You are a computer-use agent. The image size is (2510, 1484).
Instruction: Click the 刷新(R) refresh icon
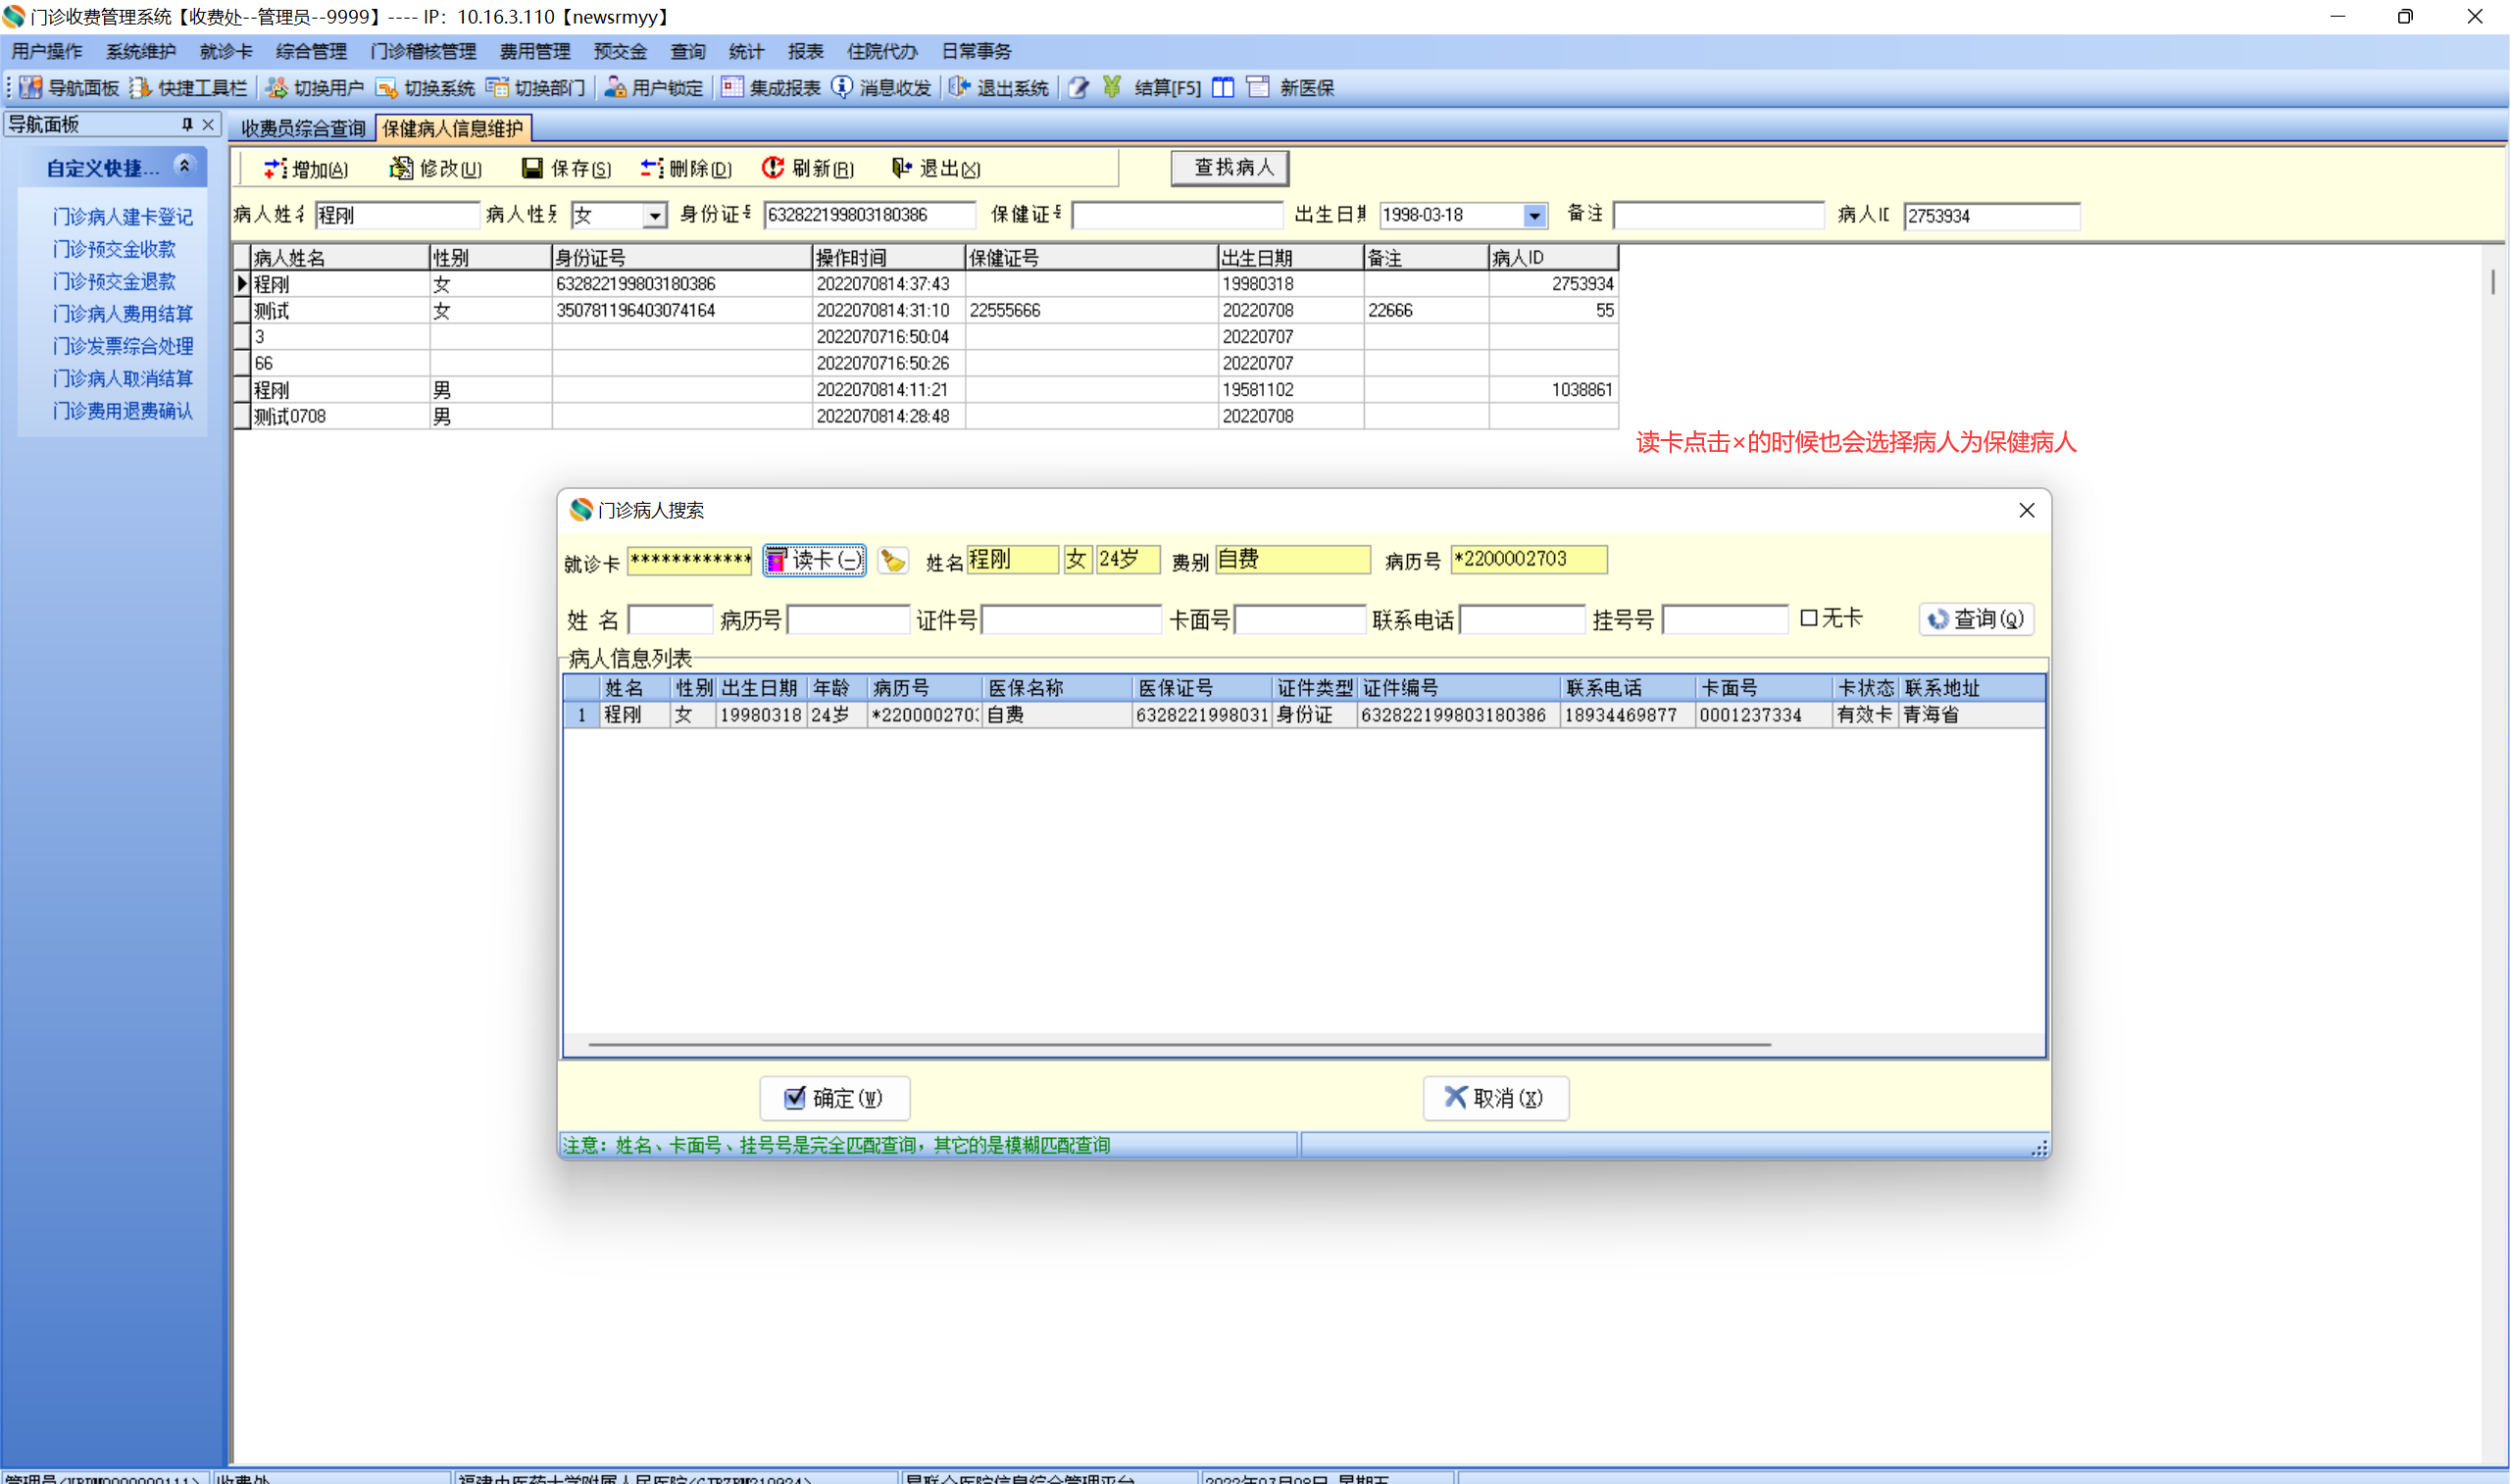point(773,168)
